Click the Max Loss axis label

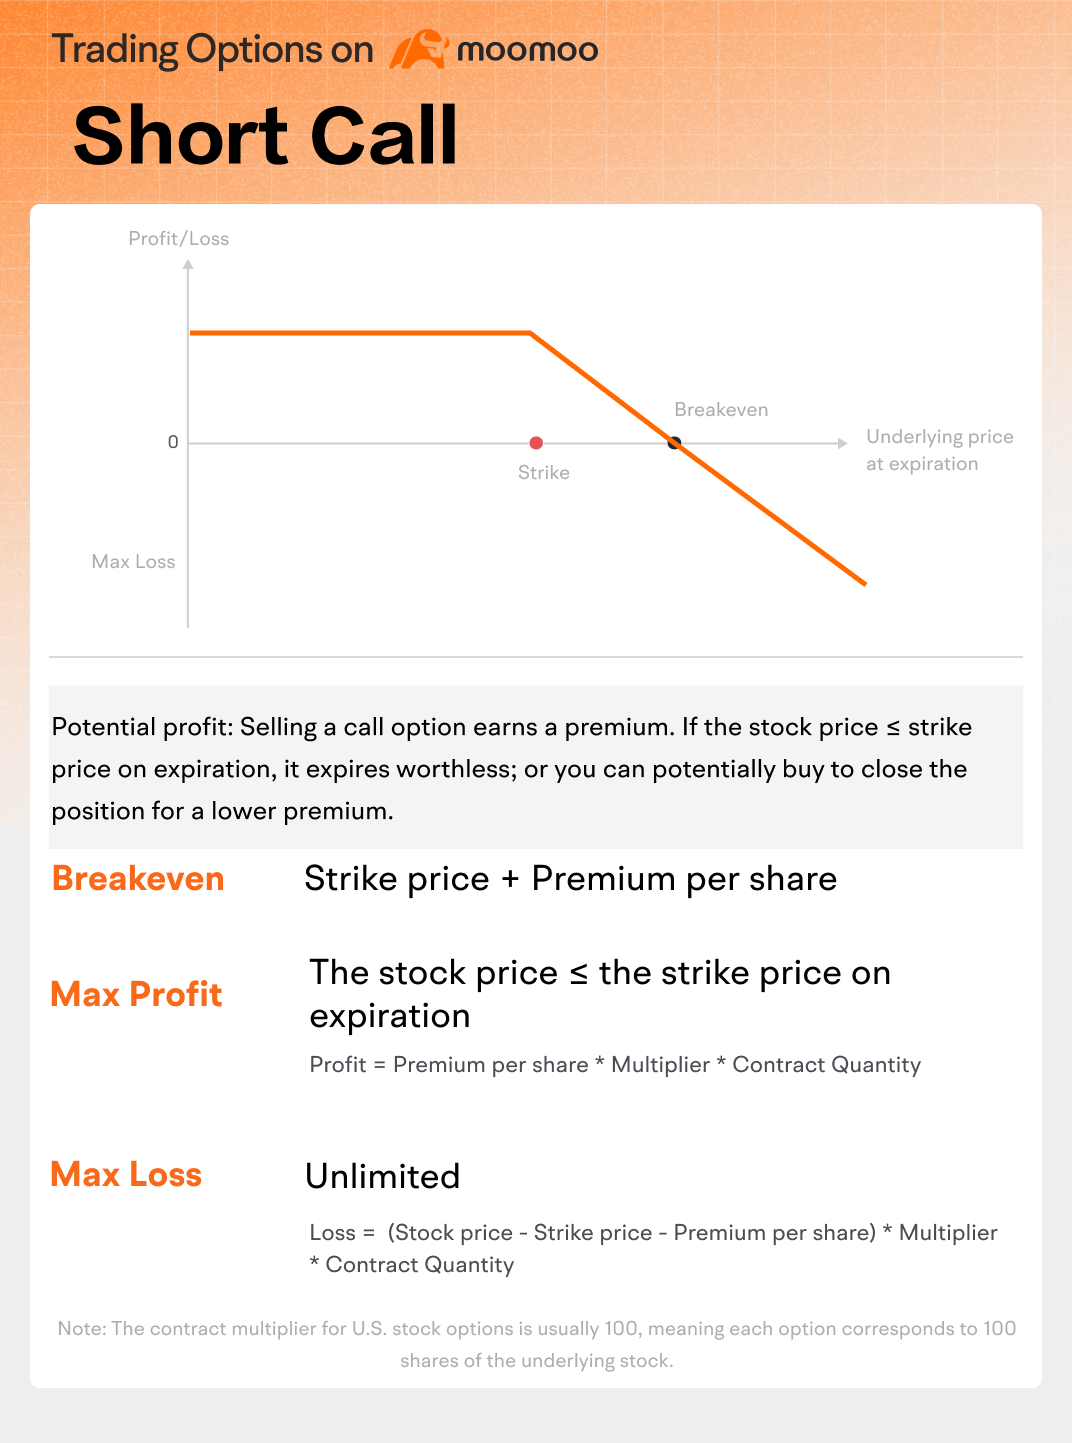(133, 561)
